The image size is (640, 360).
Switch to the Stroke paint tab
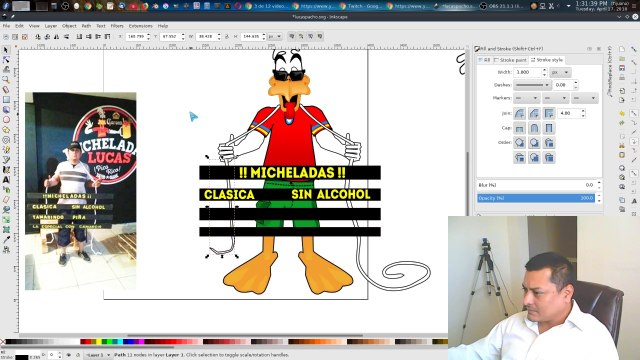[510, 60]
